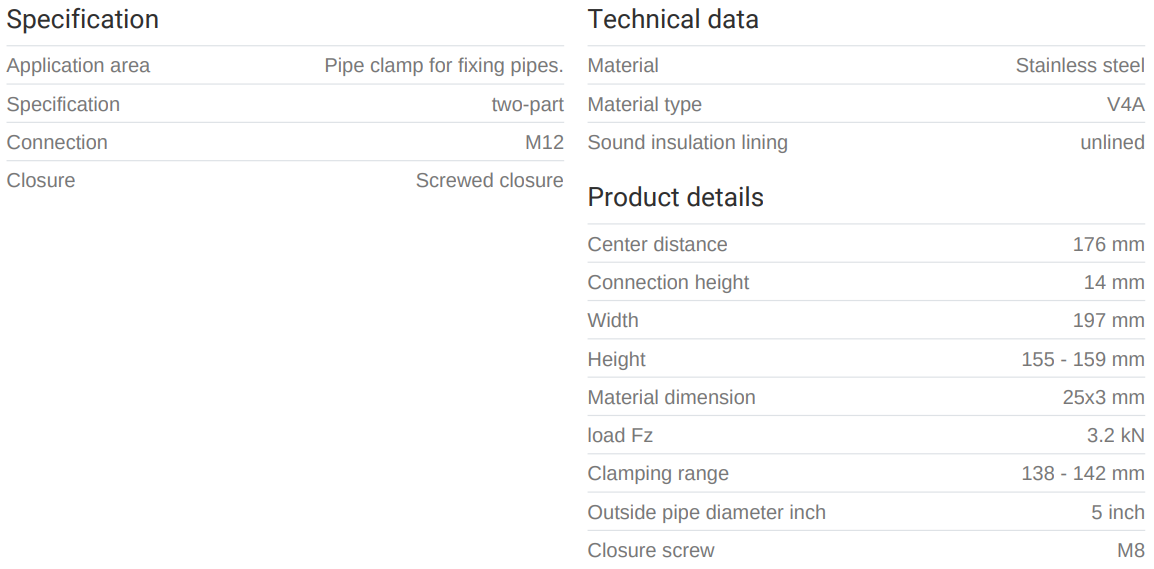
Task: Click the "Stainless steel" material value
Action: pos(1080,66)
